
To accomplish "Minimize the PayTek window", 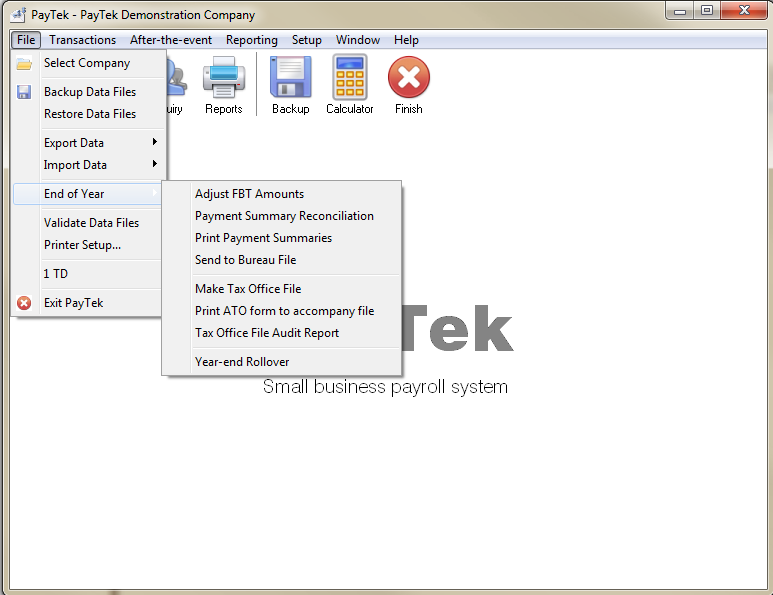I will click(x=680, y=11).
